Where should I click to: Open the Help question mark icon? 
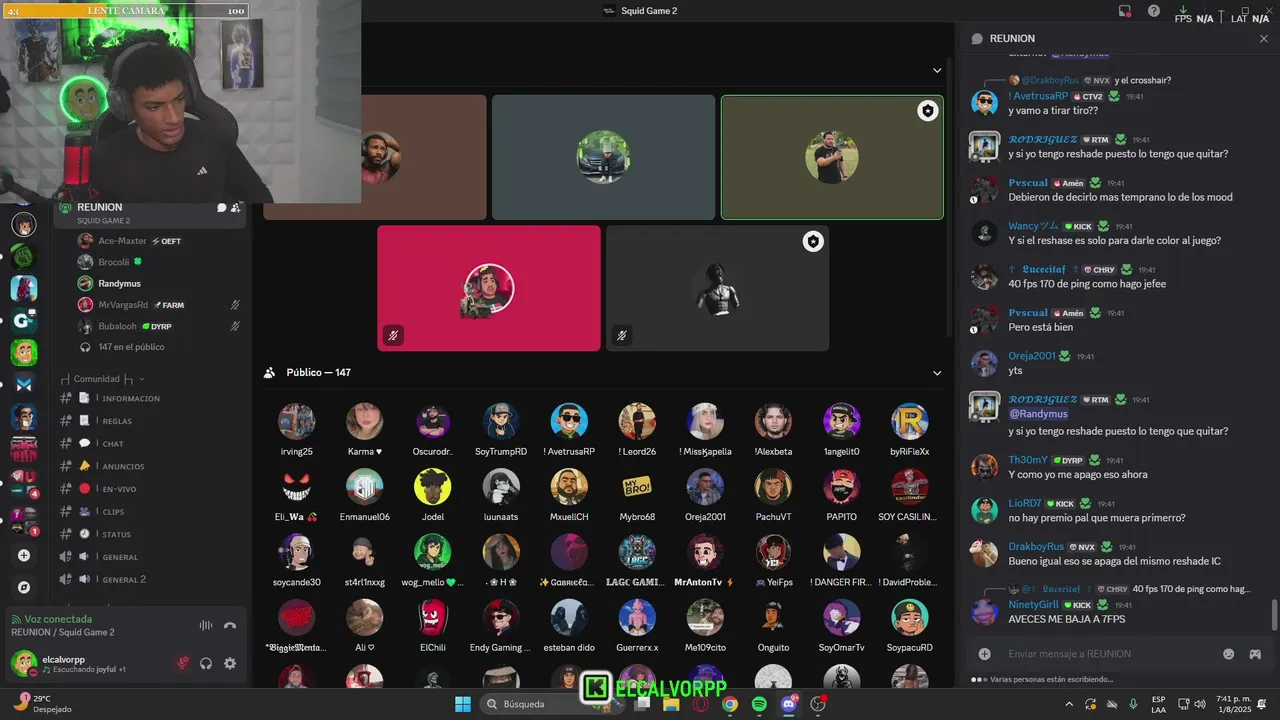coord(1154,11)
